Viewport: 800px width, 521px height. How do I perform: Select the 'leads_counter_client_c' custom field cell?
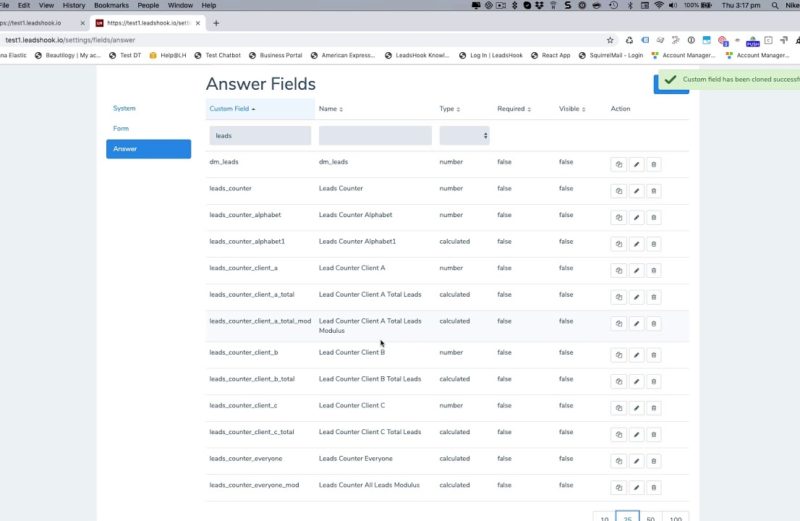coord(243,406)
